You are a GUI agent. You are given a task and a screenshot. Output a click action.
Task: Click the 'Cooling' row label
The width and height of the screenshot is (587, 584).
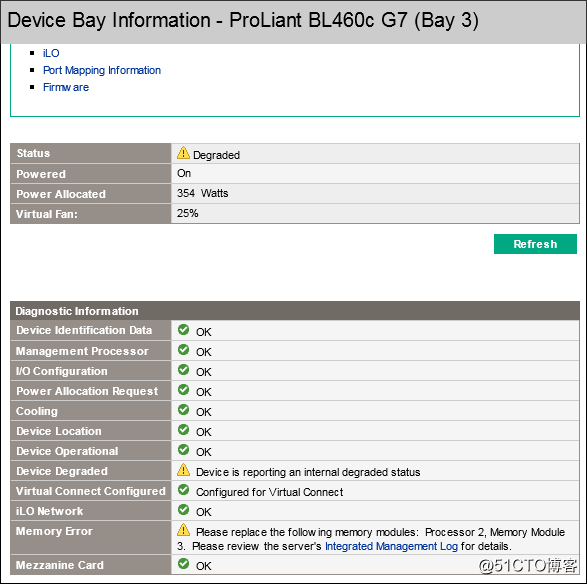(x=37, y=411)
